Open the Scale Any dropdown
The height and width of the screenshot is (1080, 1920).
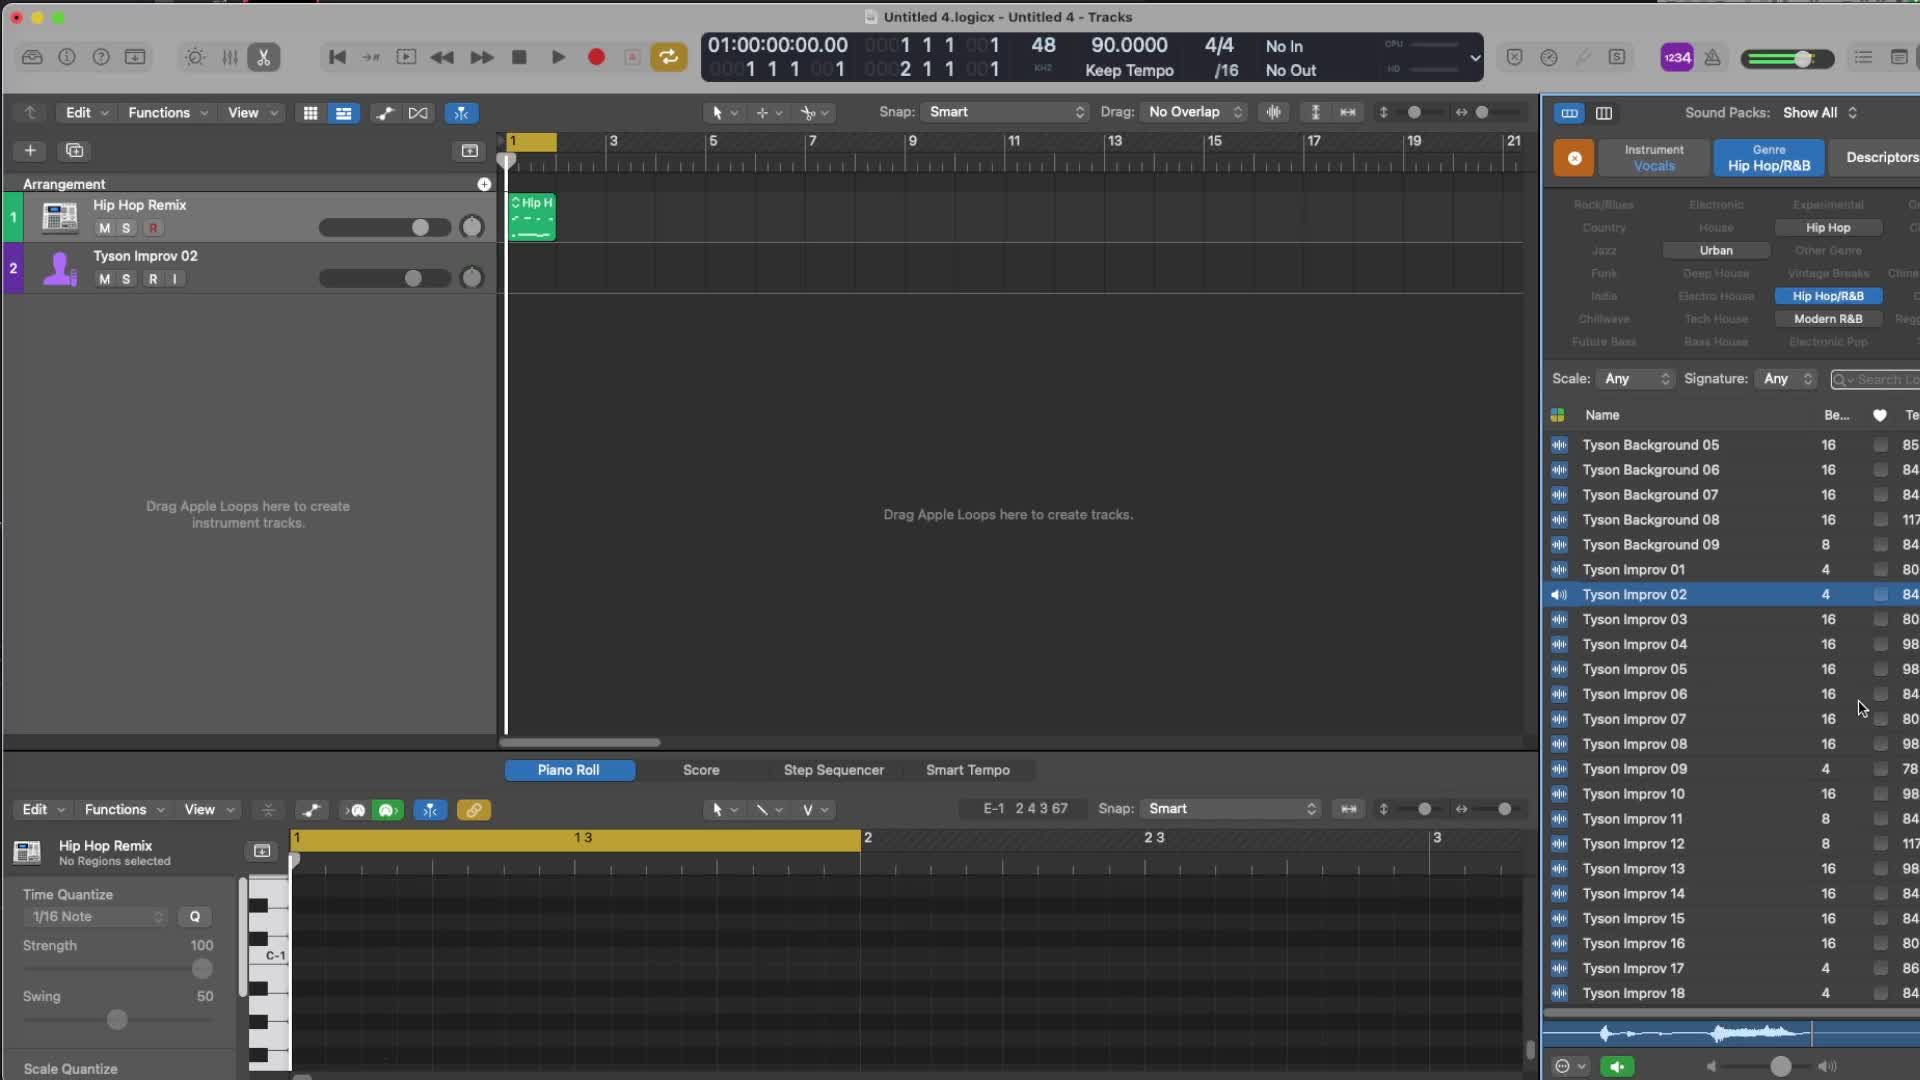[x=1636, y=379]
